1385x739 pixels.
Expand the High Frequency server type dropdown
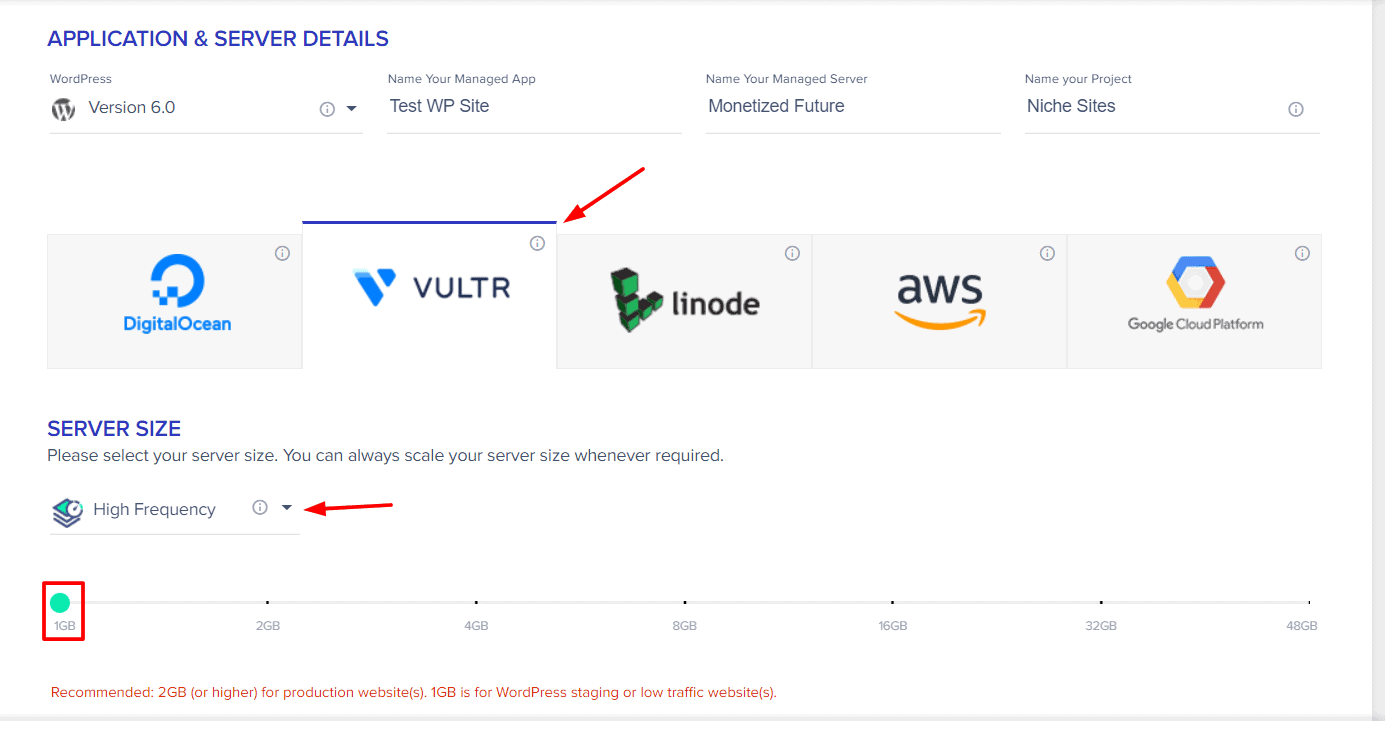(287, 508)
